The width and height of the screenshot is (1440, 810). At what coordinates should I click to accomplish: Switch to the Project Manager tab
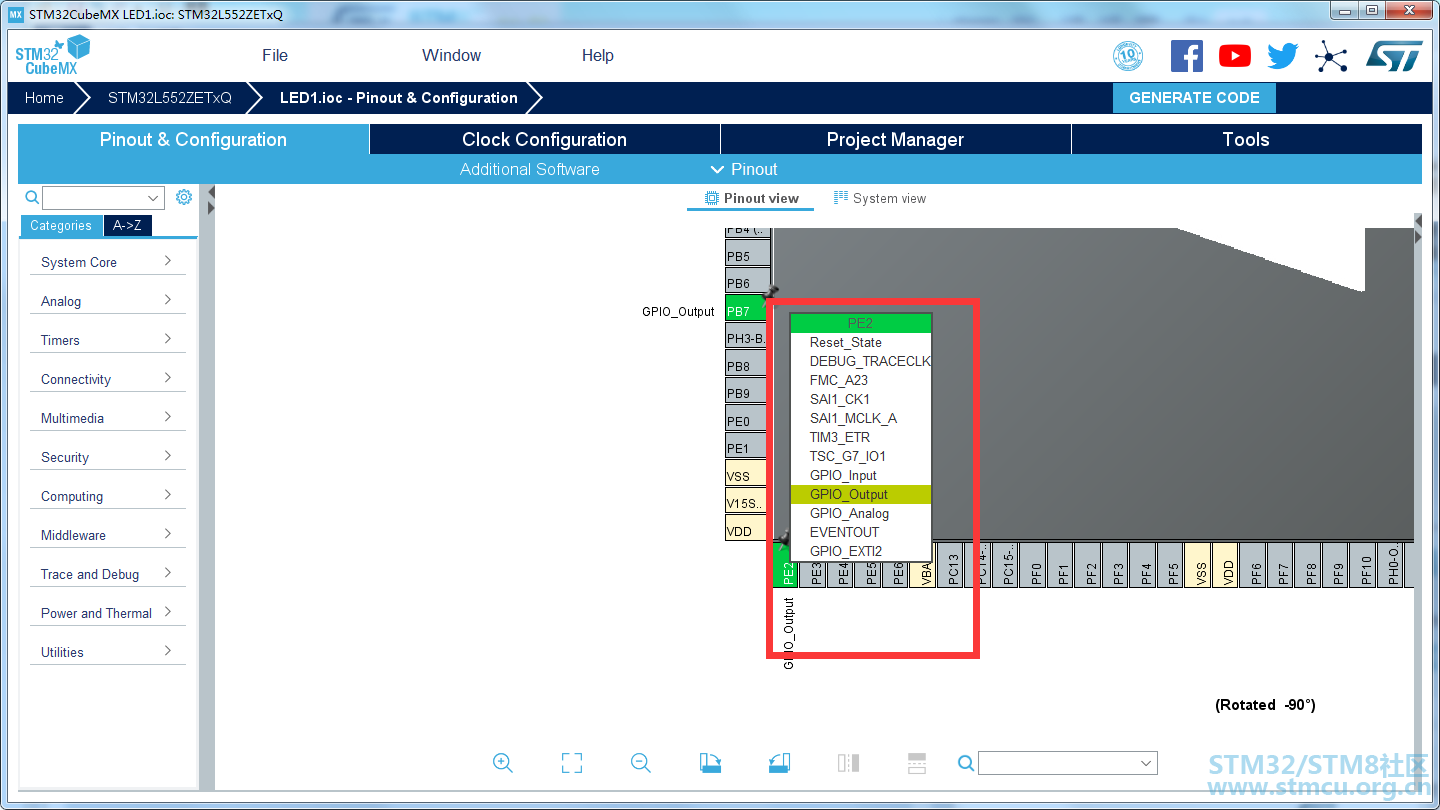coord(895,139)
